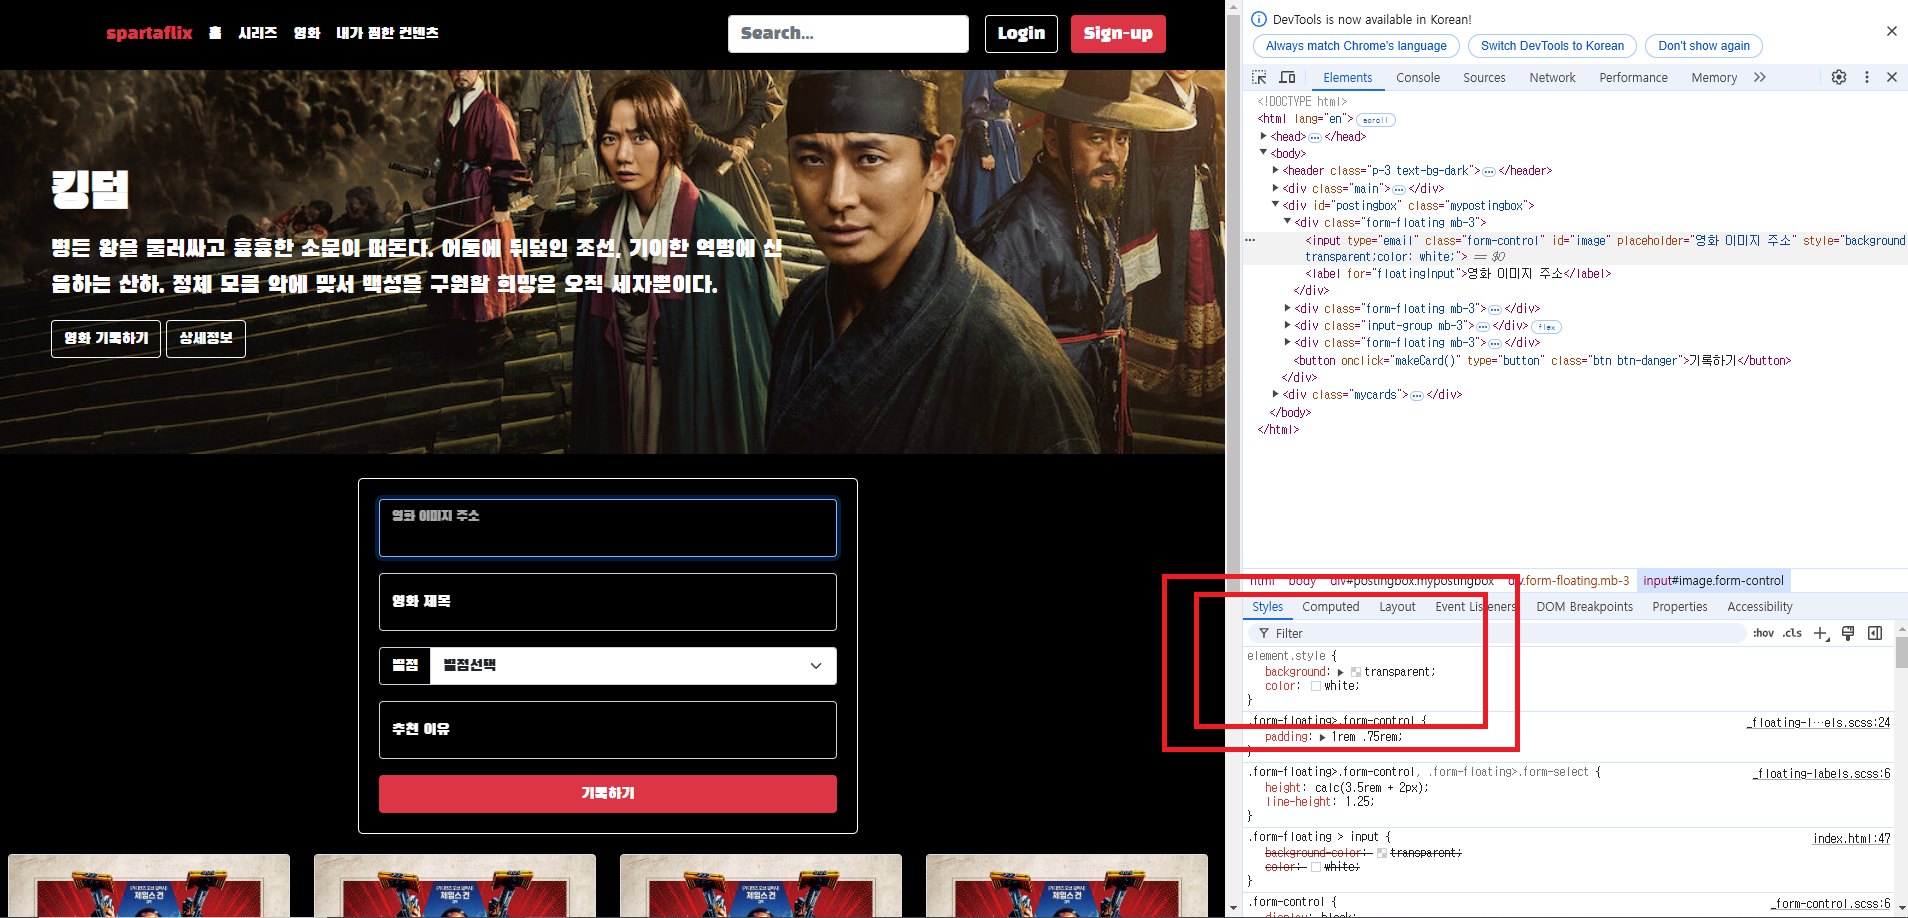This screenshot has width=1908, height=918.
Task: Click the white color swatch in element.style
Action: tap(1316, 686)
